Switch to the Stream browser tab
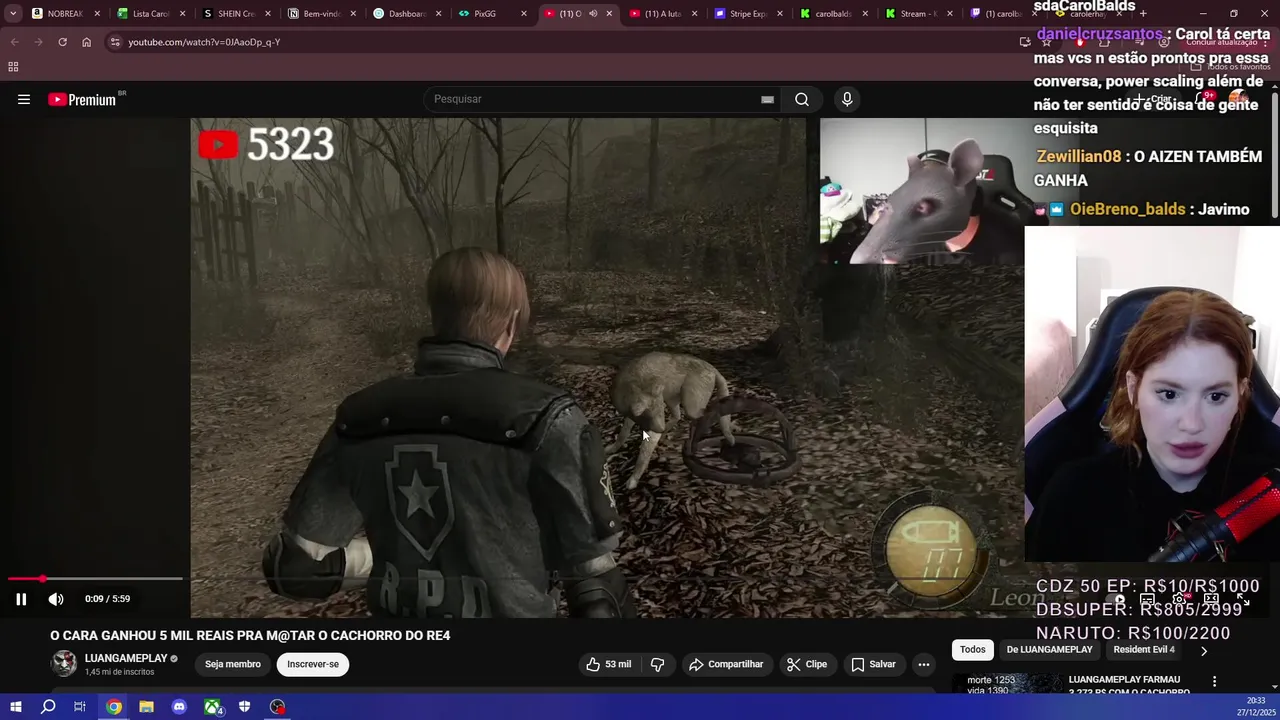Screen dimensions: 1280x720 pyautogui.click(x=918, y=14)
